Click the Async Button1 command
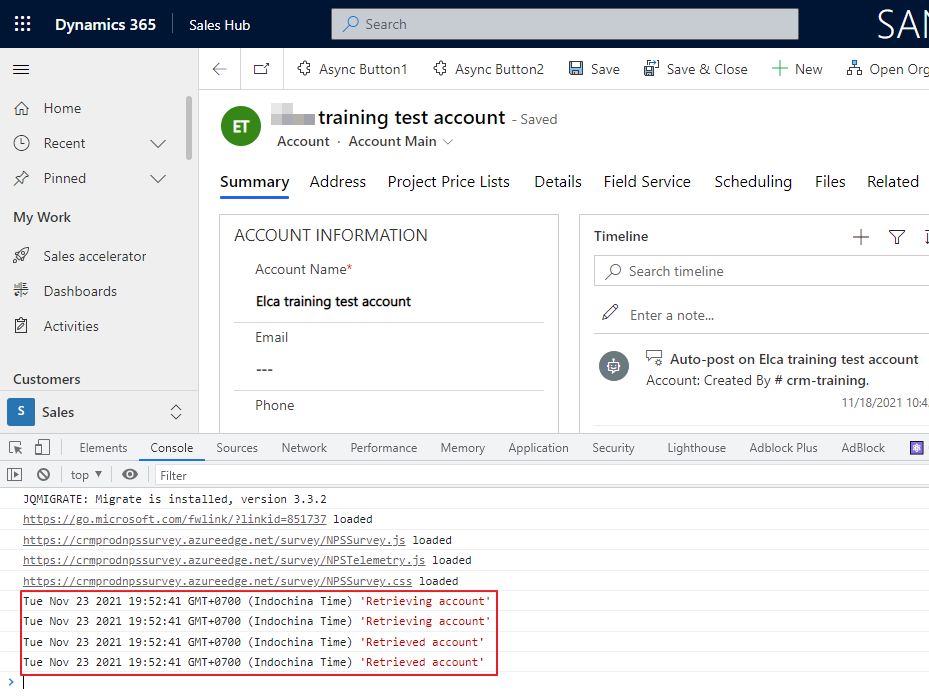 (x=353, y=68)
